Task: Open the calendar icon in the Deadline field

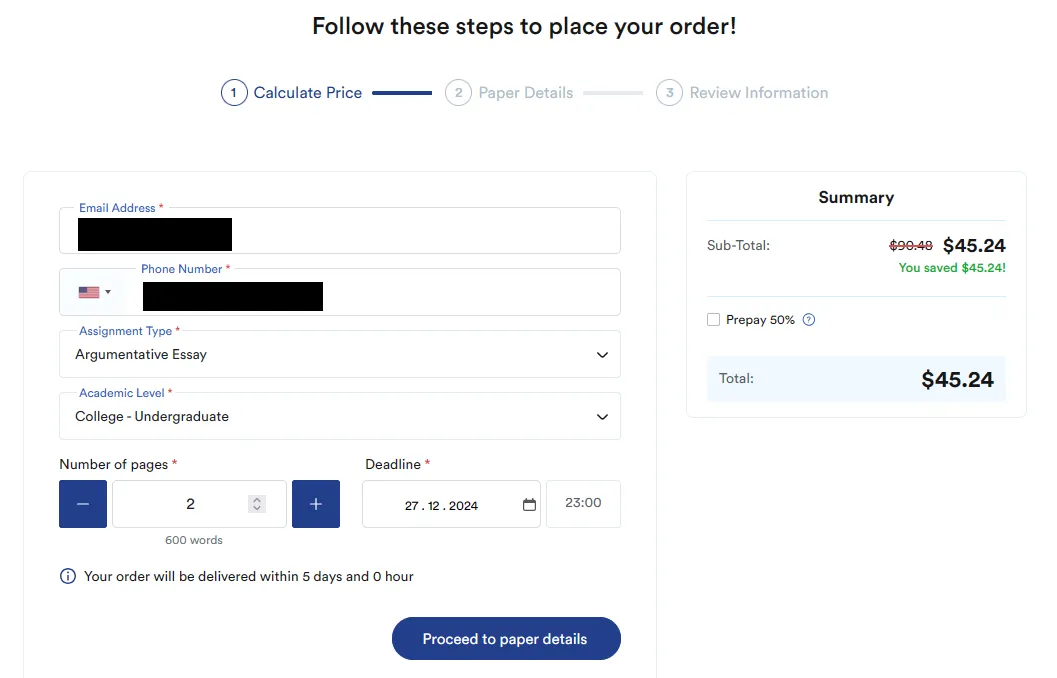Action: (x=529, y=504)
